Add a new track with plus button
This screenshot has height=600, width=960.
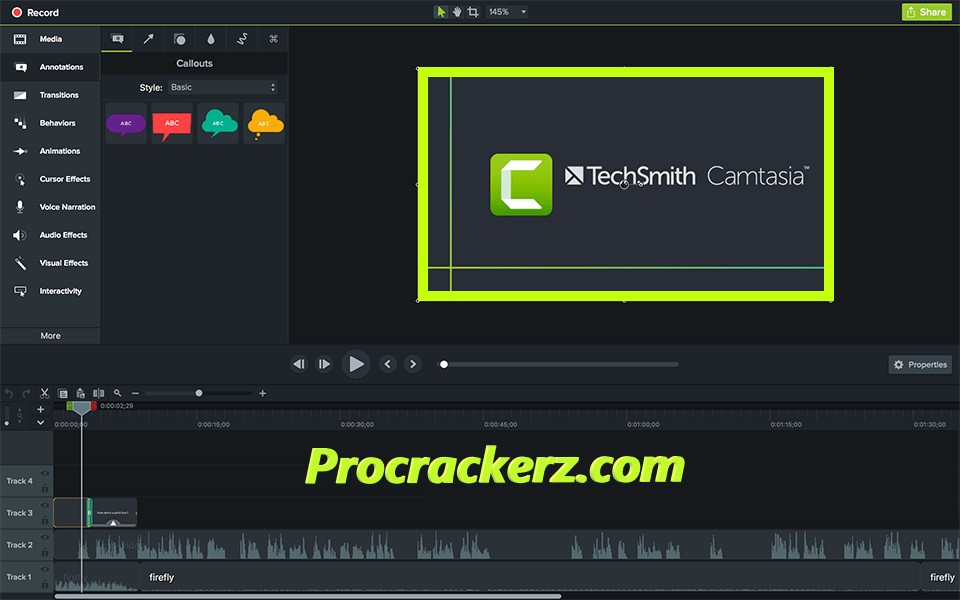point(40,409)
